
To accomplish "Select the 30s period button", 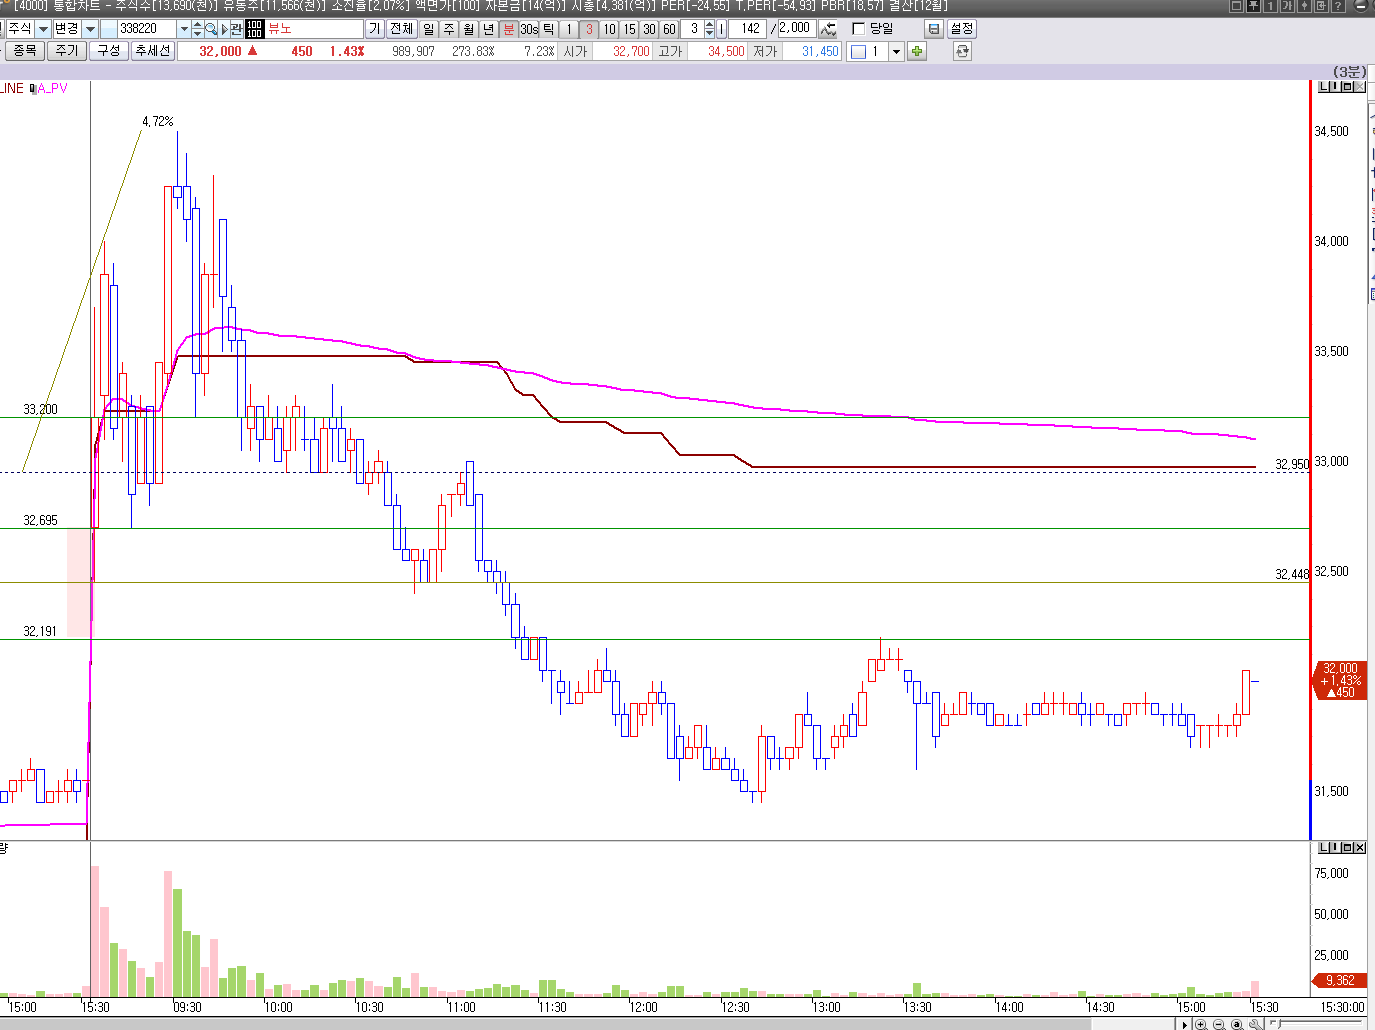I will point(528,29).
